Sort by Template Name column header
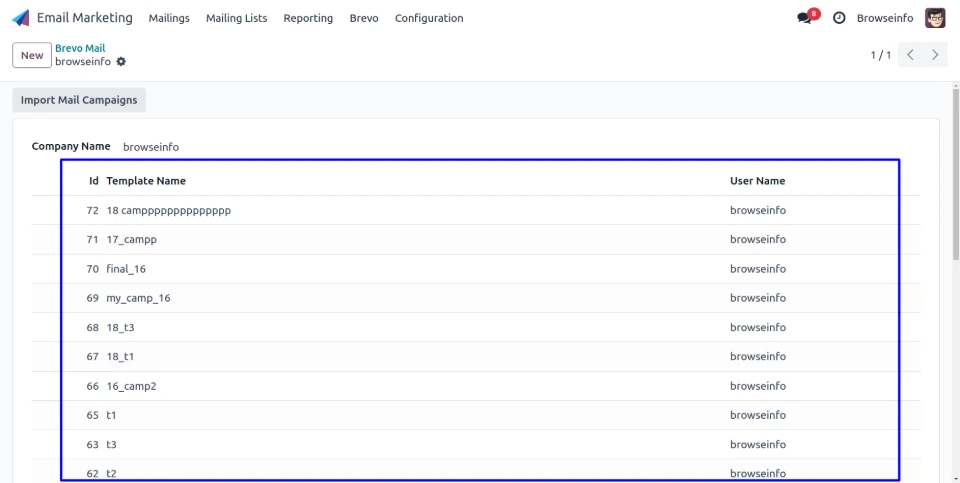 click(x=146, y=181)
